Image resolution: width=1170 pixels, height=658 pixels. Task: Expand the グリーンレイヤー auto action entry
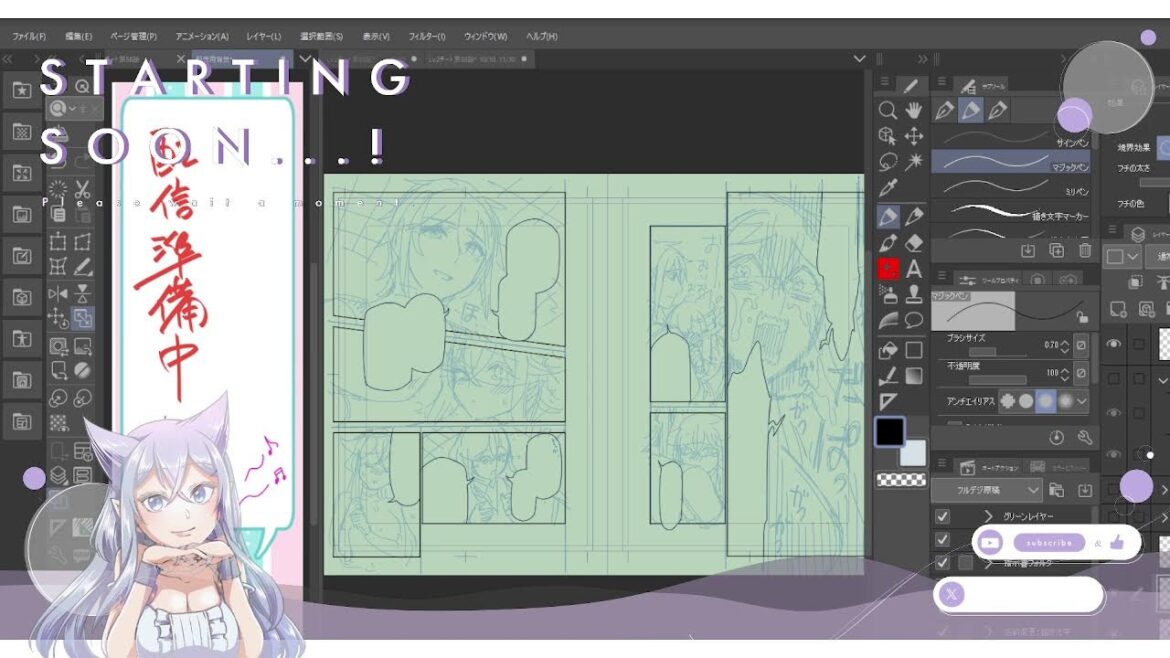[x=988, y=516]
